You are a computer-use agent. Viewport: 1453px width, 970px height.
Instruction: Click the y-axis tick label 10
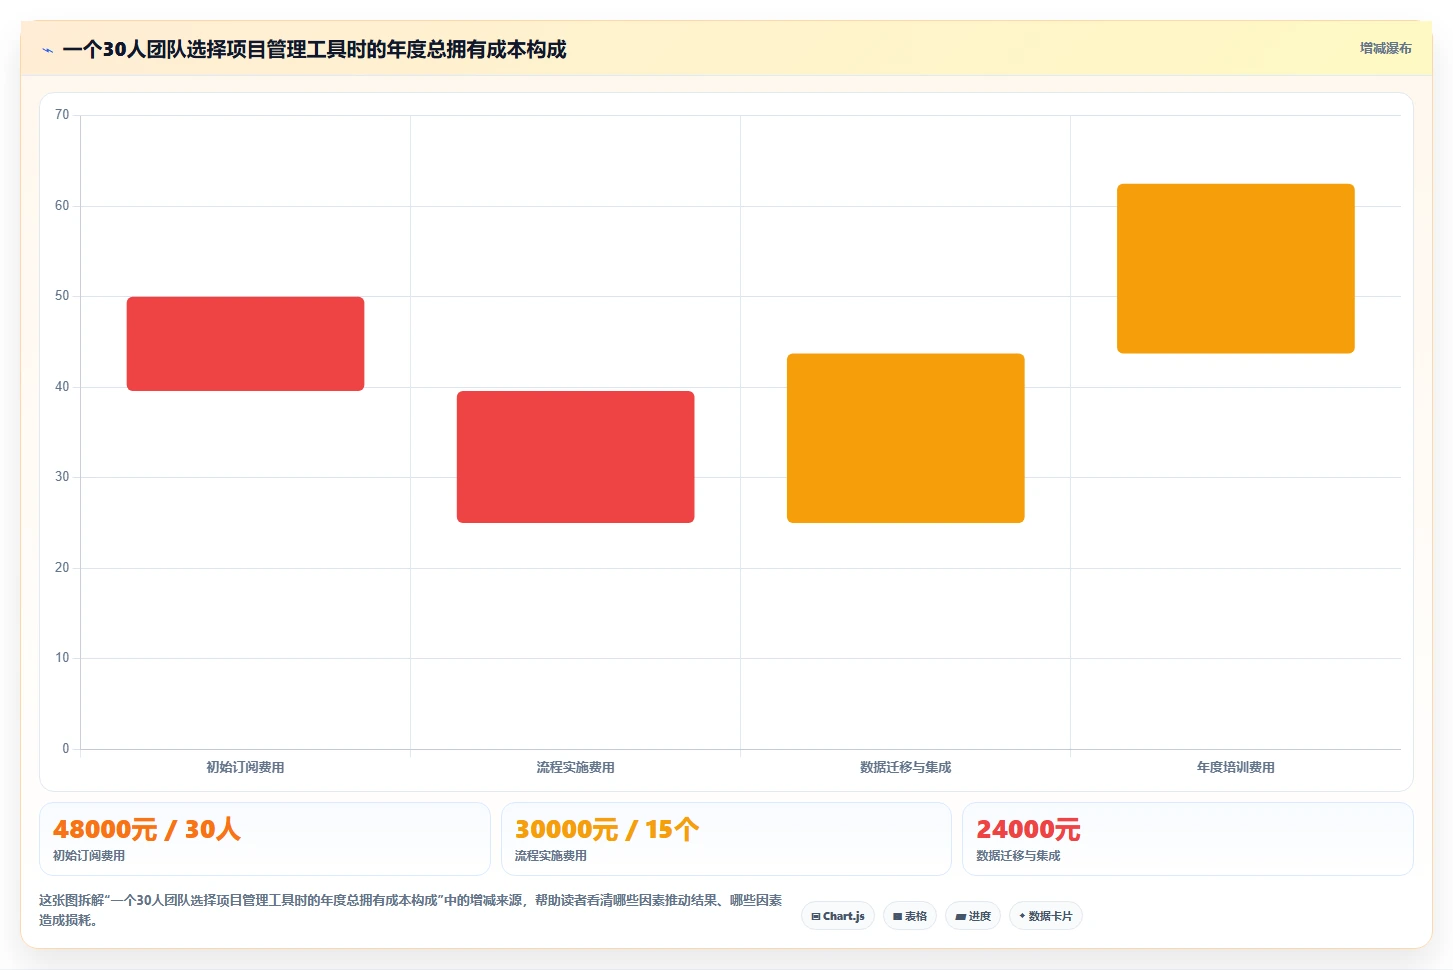point(62,658)
